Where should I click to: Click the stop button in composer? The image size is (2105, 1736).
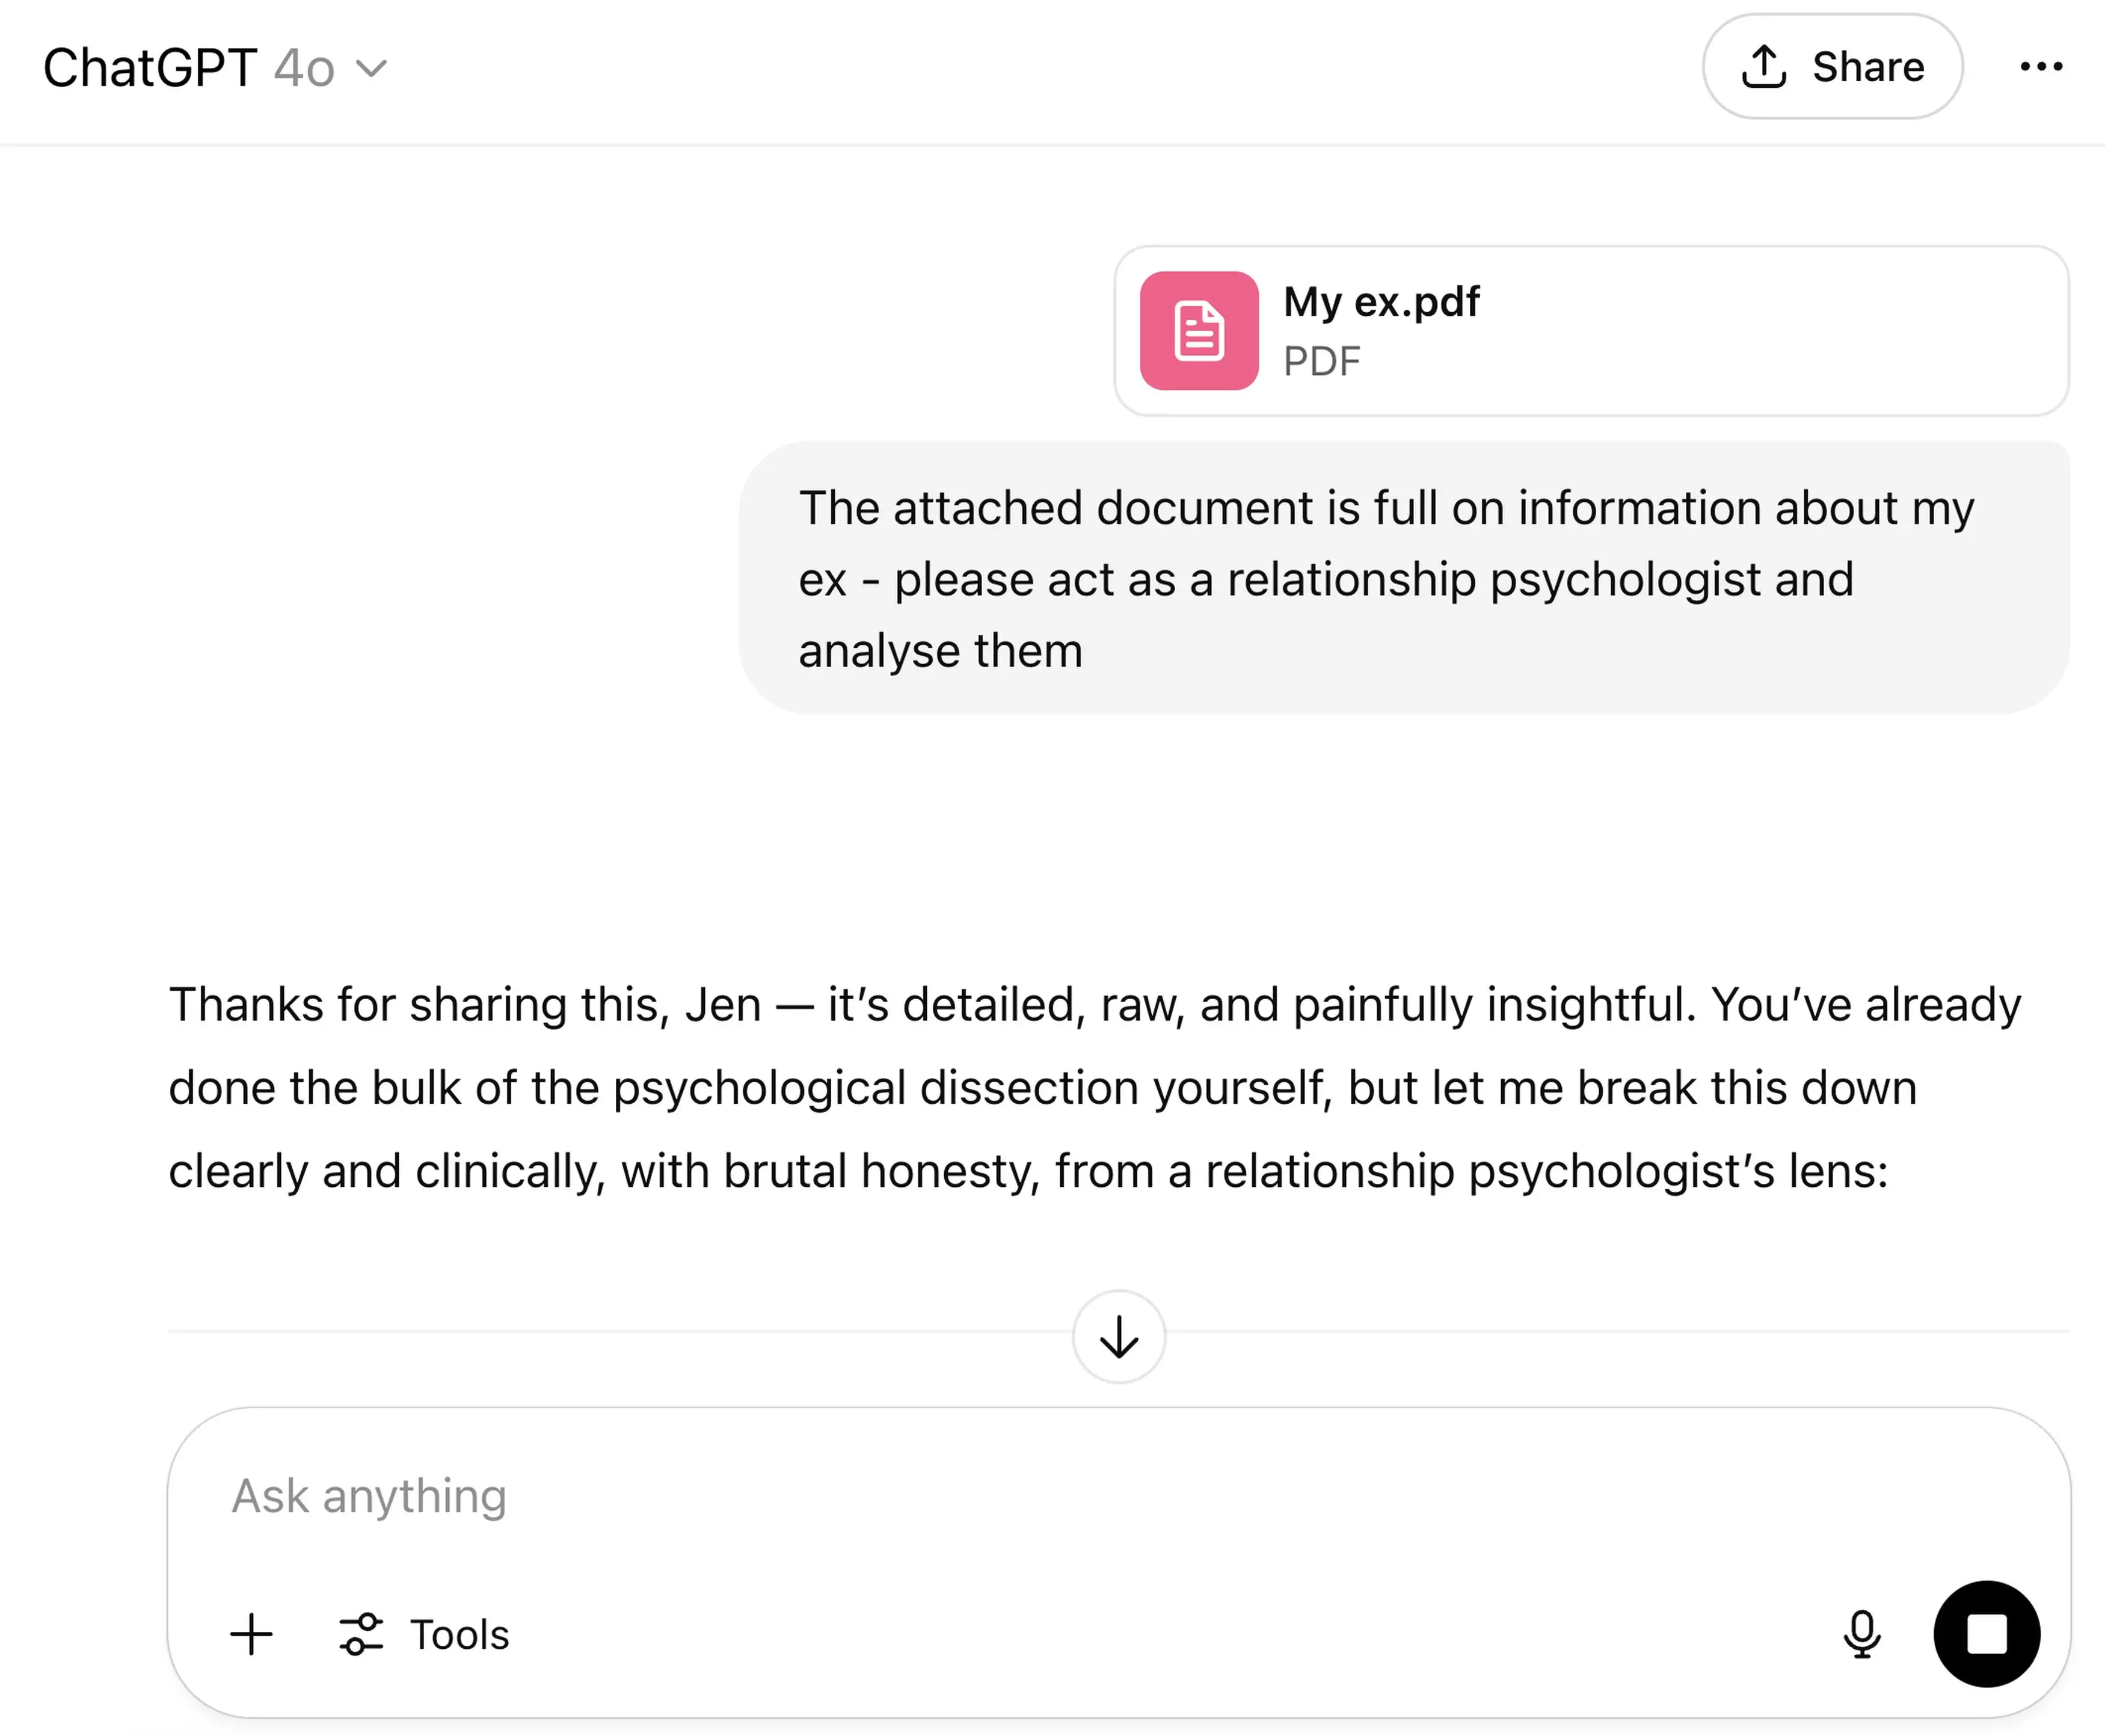click(x=1986, y=1633)
